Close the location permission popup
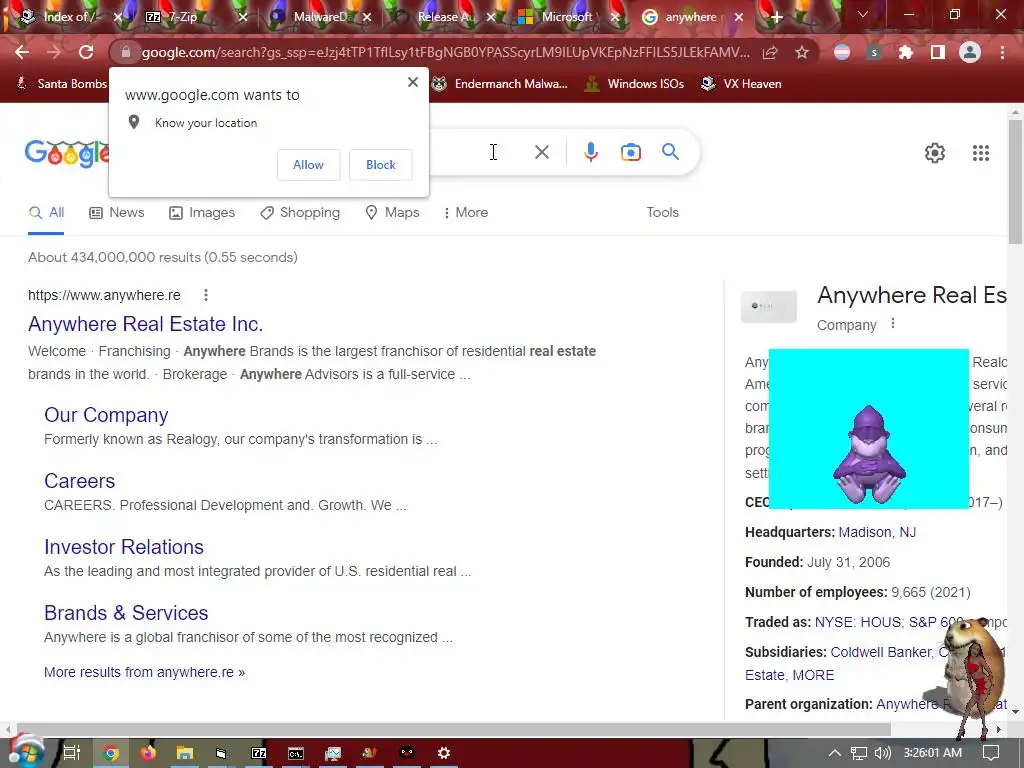 tap(413, 82)
